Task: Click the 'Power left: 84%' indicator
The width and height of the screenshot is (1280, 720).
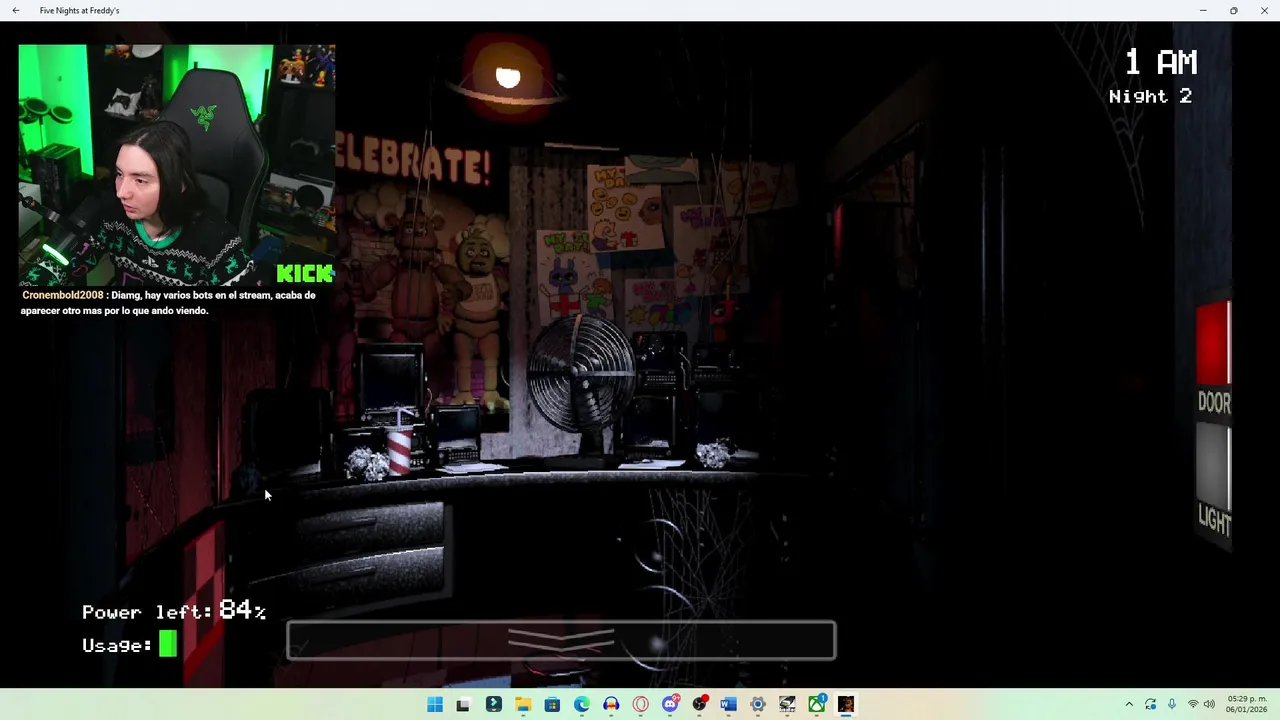Action: 174,611
